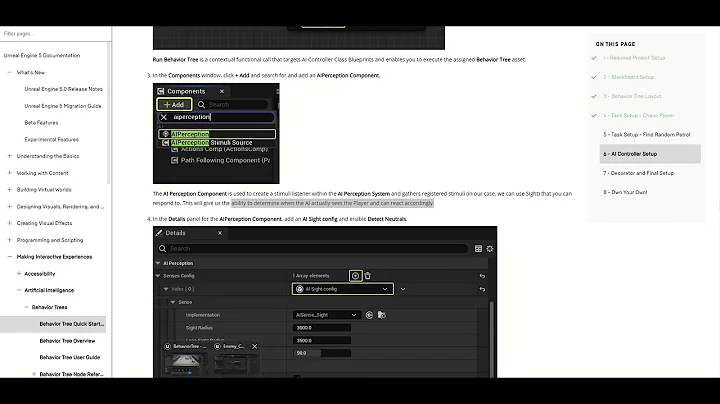Screen dimensions: 720x404
Task: Click the Sight Radius 3000.0 field
Action: pyautogui.click(x=322, y=328)
